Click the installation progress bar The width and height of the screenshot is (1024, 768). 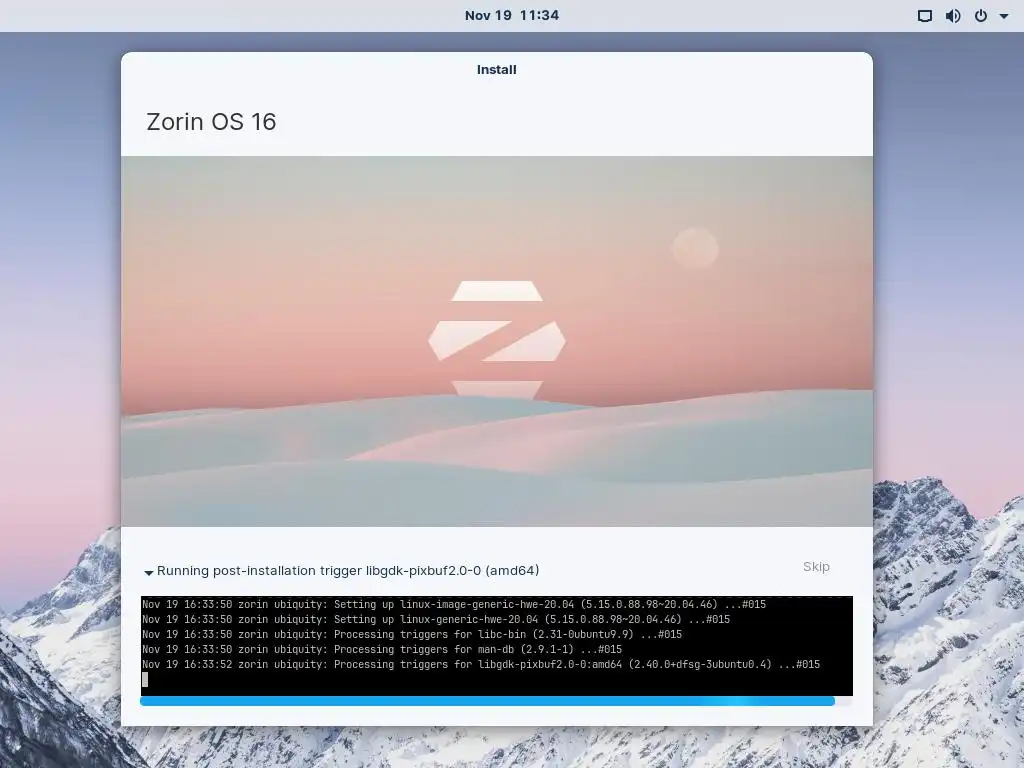tap(496, 701)
